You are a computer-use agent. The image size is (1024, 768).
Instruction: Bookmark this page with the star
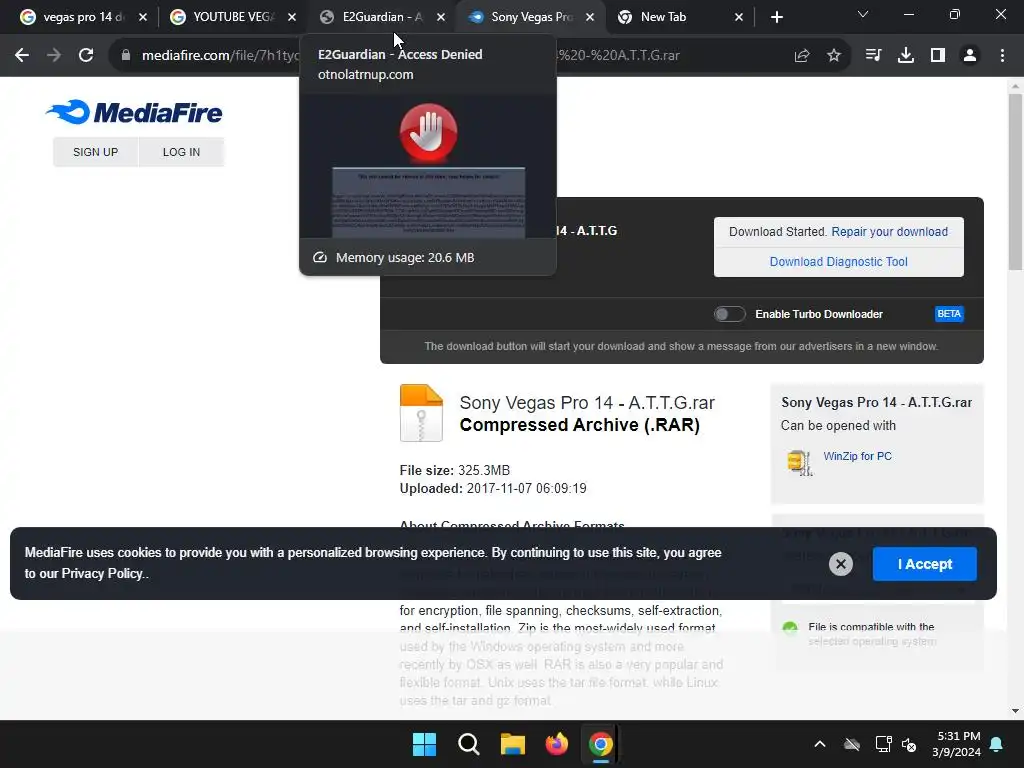click(x=834, y=56)
